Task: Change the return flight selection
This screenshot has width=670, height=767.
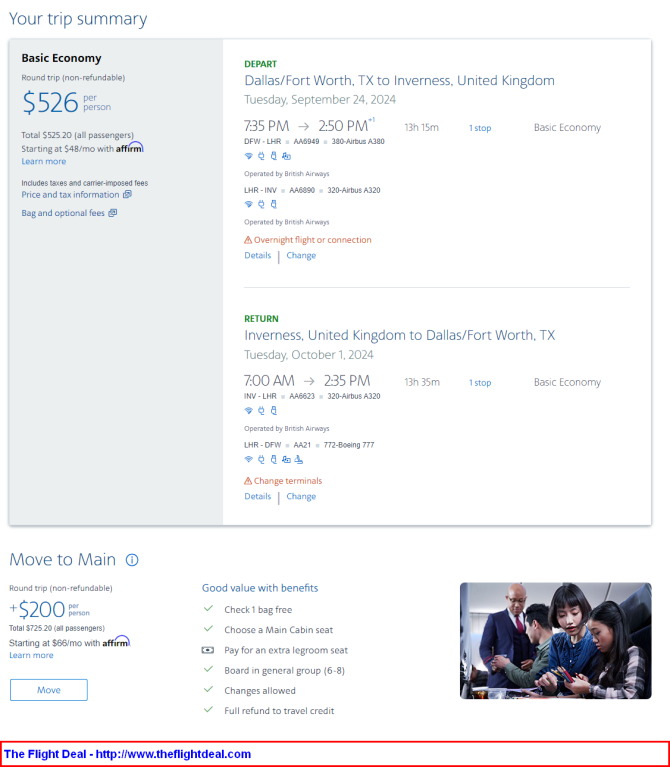Action: pyautogui.click(x=301, y=496)
